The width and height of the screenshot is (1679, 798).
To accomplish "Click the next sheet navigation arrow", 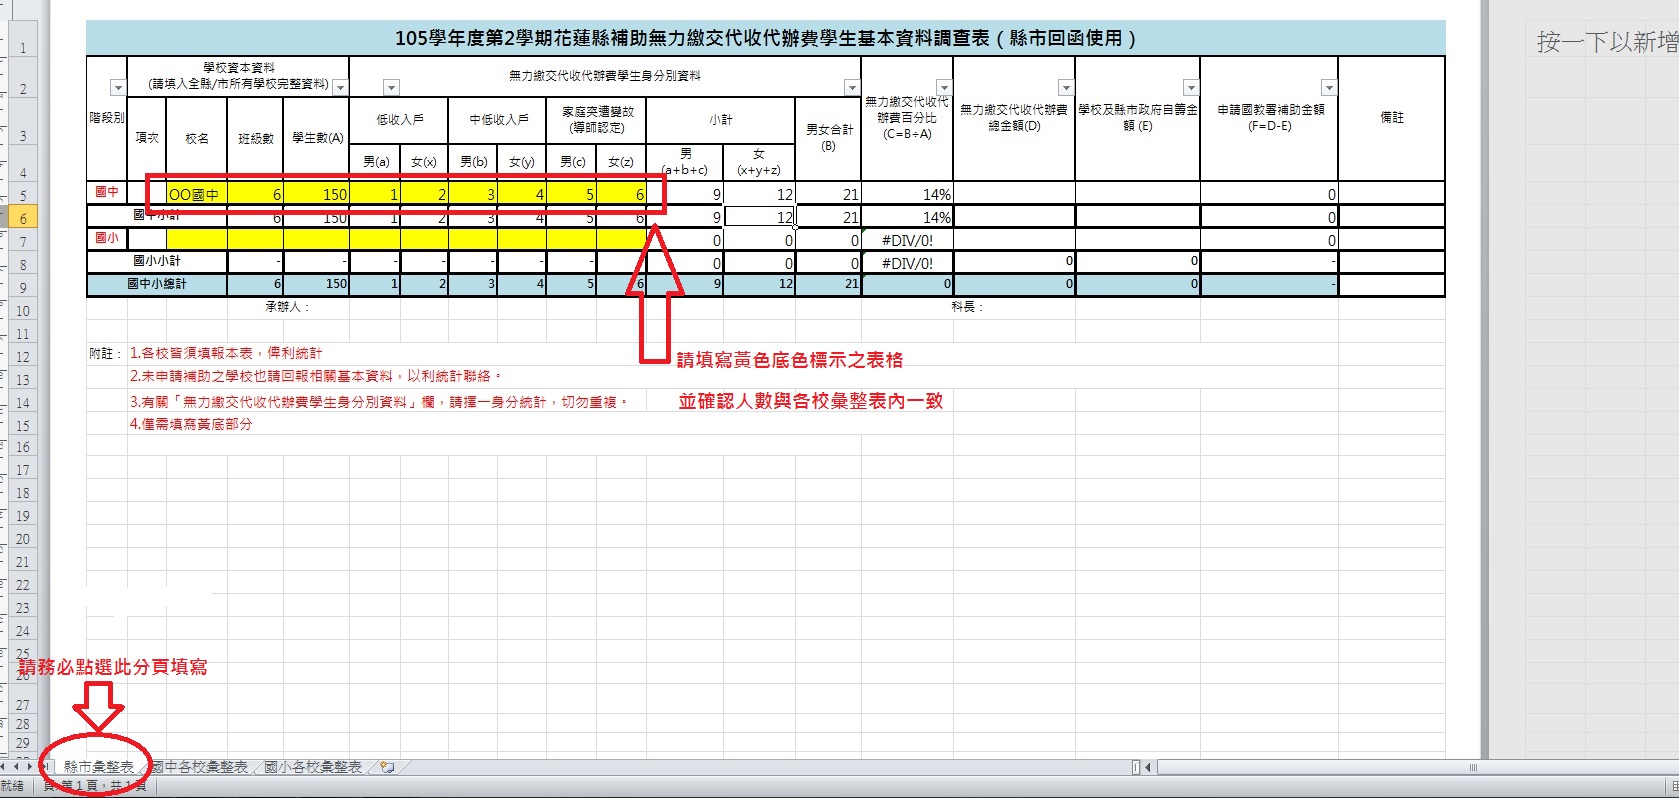I will [x=29, y=767].
